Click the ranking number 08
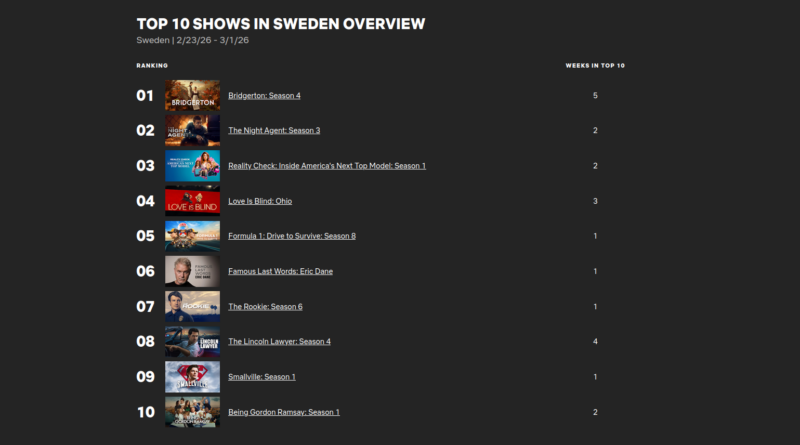The image size is (800, 445). point(145,341)
